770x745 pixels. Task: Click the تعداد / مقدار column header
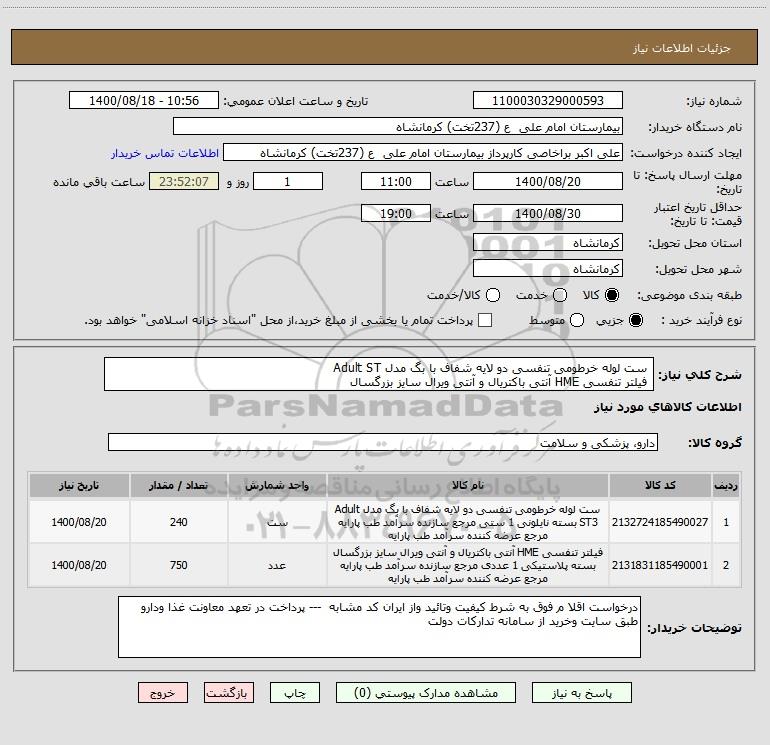click(179, 485)
